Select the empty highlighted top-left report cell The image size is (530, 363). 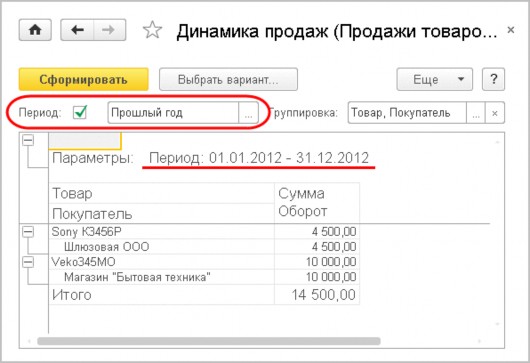coord(85,141)
